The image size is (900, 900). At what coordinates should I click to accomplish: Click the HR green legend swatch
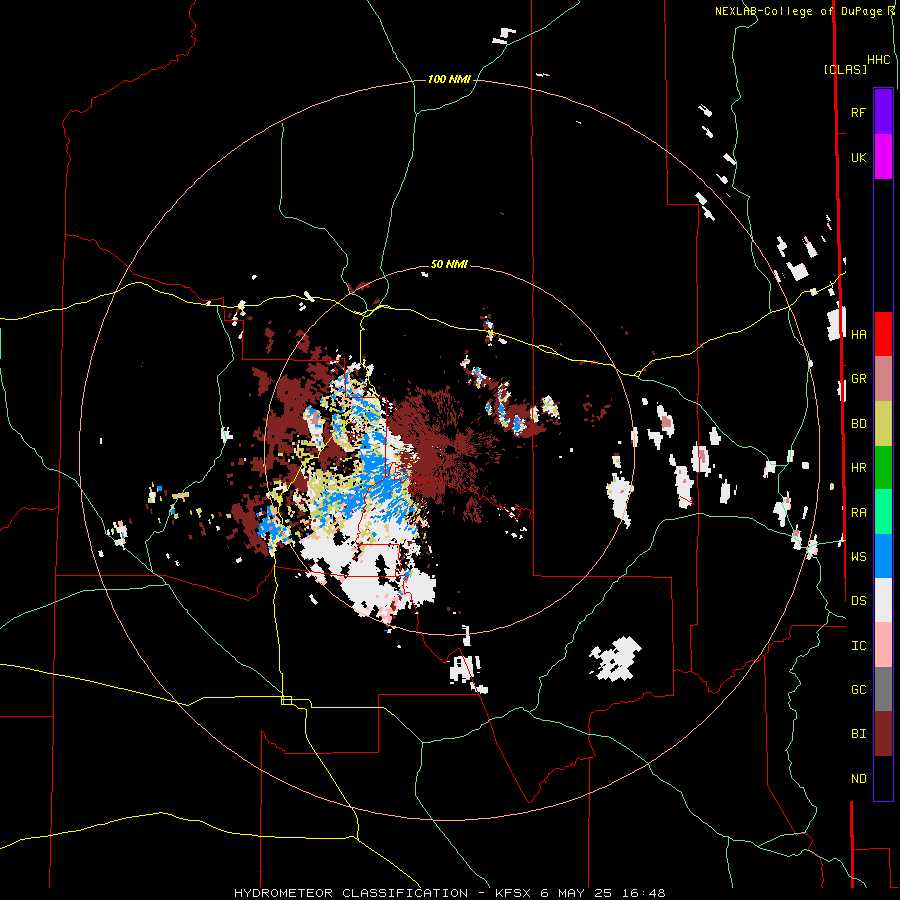point(883,468)
